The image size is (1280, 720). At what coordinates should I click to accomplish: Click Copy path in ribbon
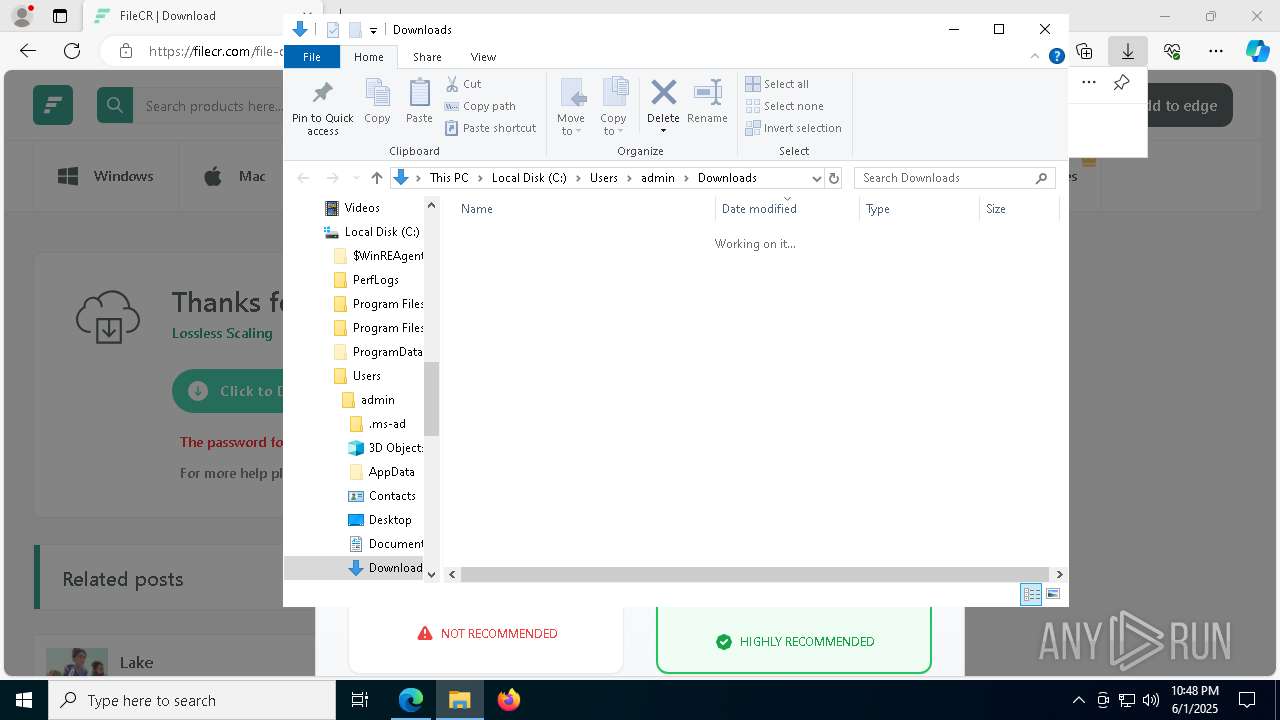pos(481,106)
